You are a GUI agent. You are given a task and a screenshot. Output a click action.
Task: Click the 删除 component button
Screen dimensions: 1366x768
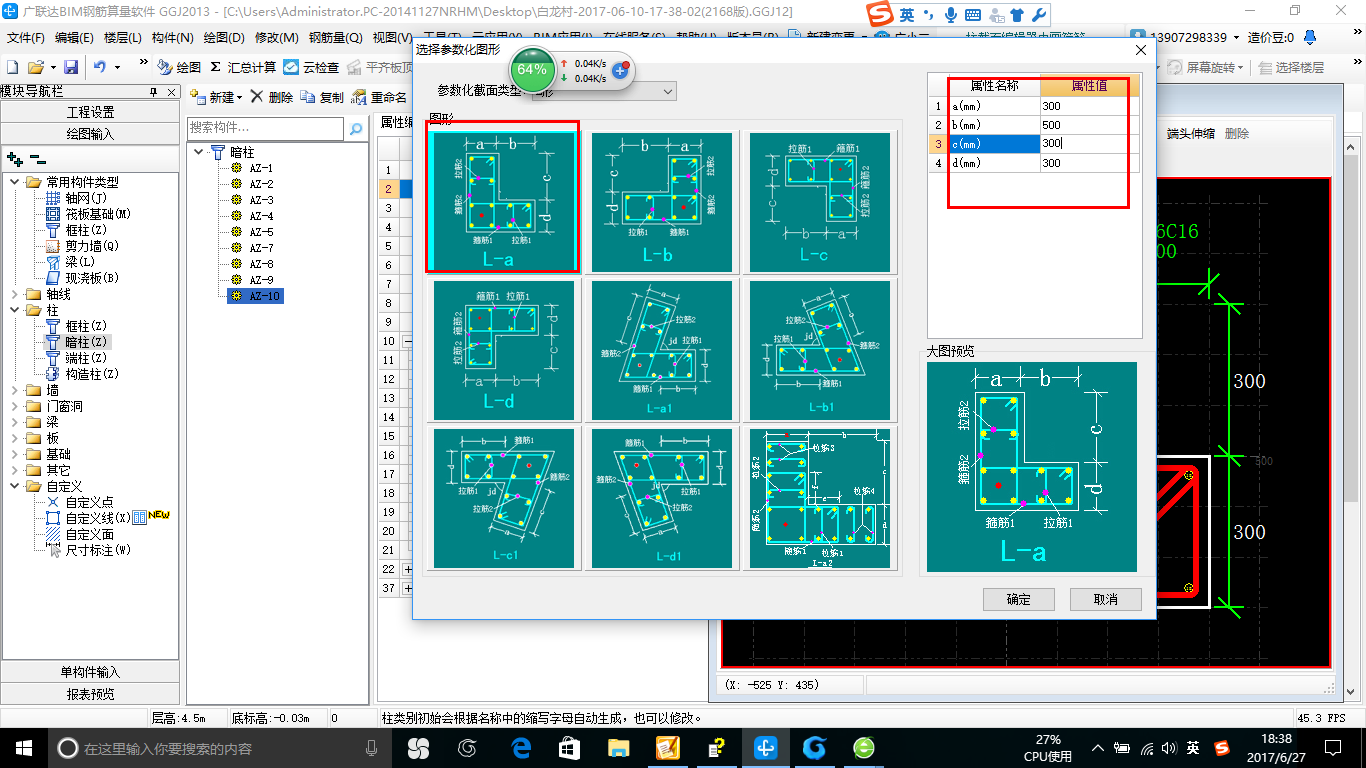(x=272, y=97)
